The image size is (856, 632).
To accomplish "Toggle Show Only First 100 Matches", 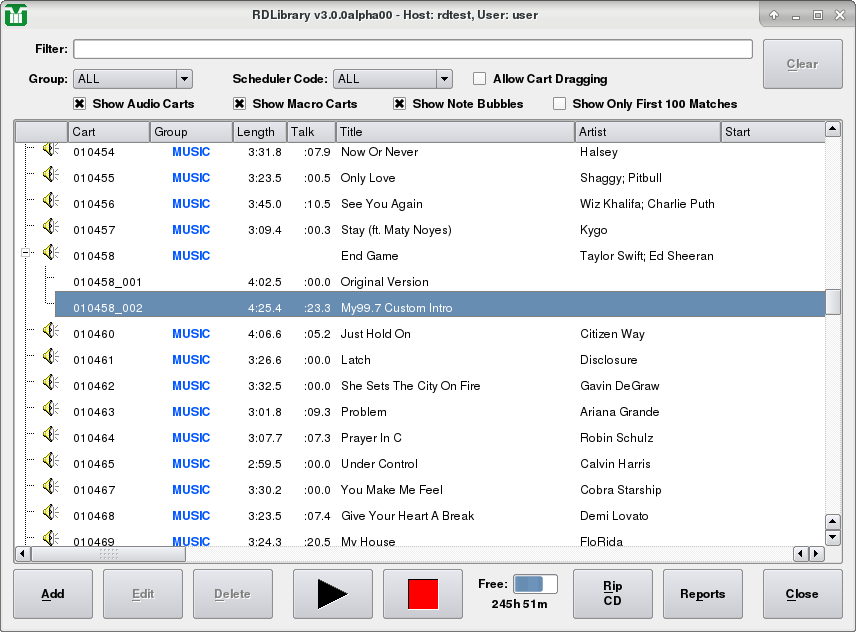I will [560, 104].
